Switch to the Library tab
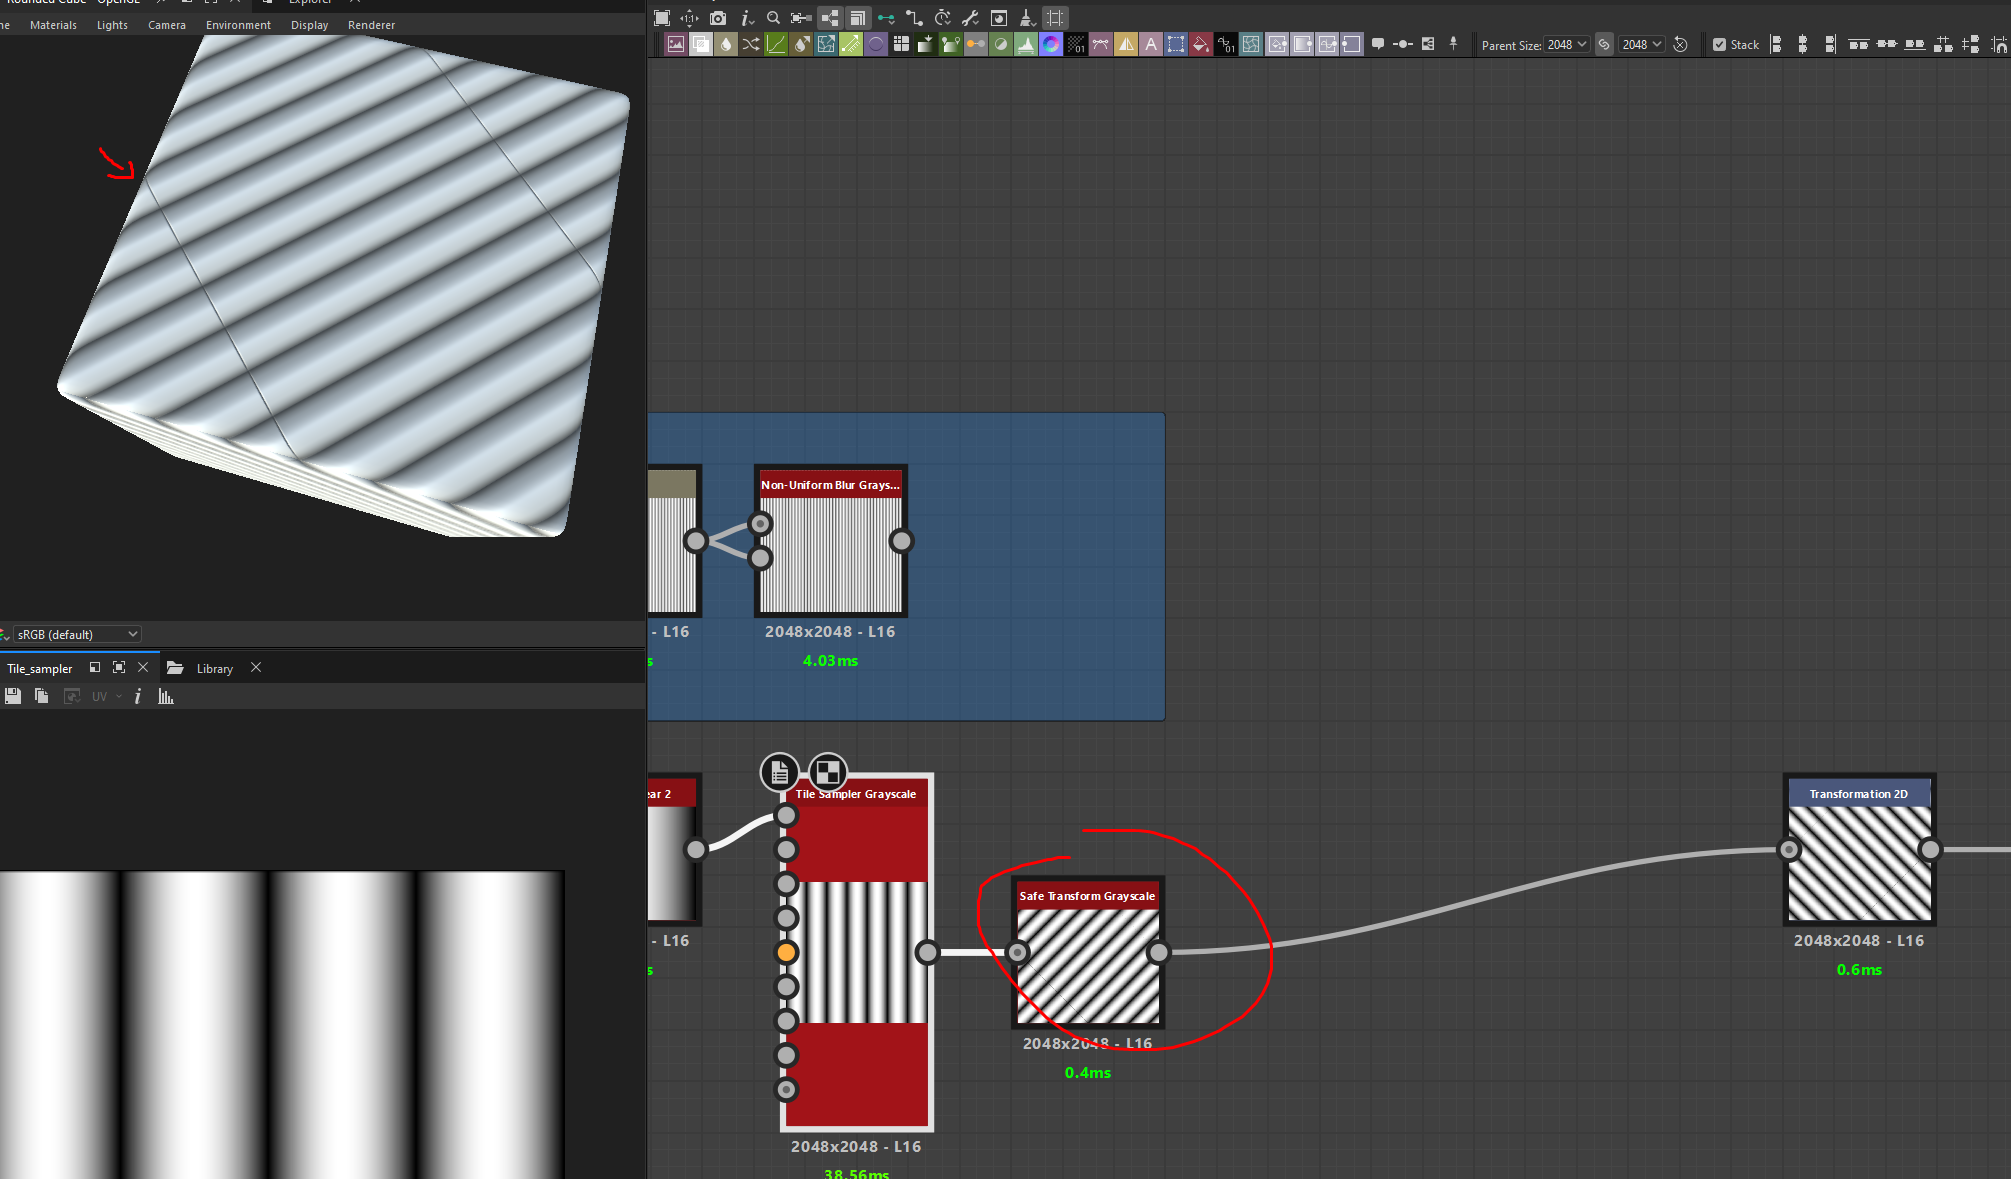Viewport: 2011px width, 1179px height. click(214, 668)
